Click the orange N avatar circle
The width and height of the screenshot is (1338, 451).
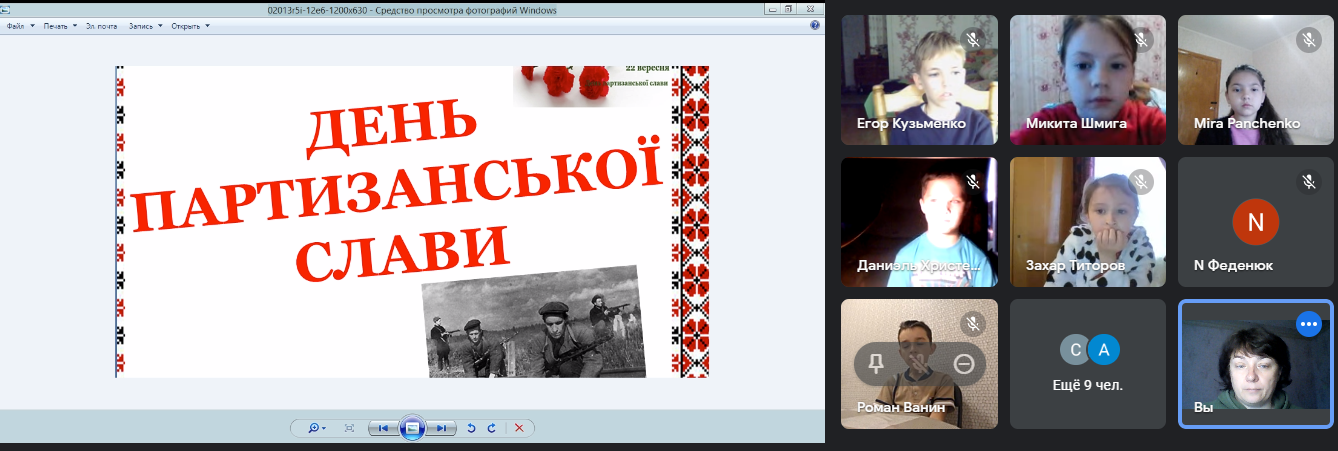1256,222
